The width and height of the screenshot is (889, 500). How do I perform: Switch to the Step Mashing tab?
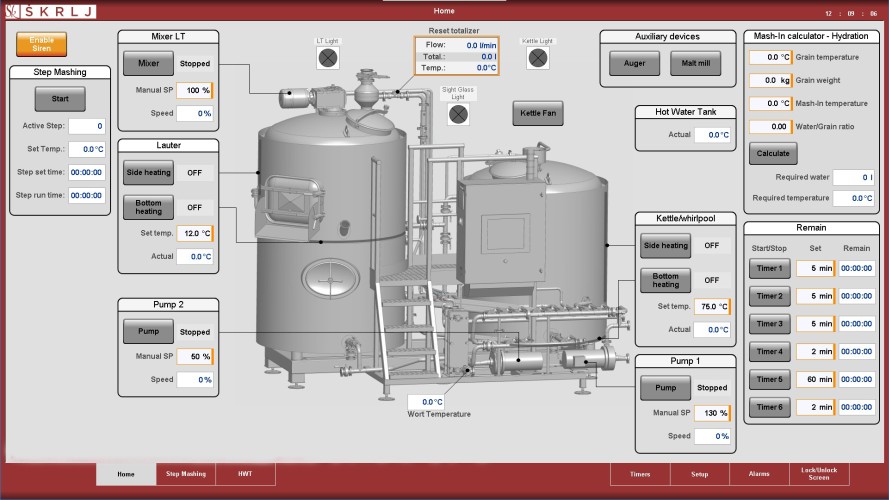pos(186,473)
